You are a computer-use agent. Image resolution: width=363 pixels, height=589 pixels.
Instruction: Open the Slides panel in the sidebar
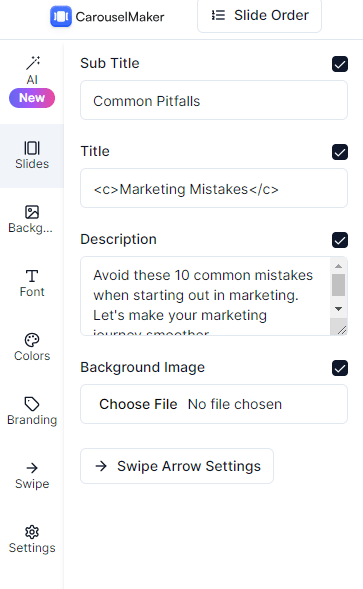pos(32,156)
